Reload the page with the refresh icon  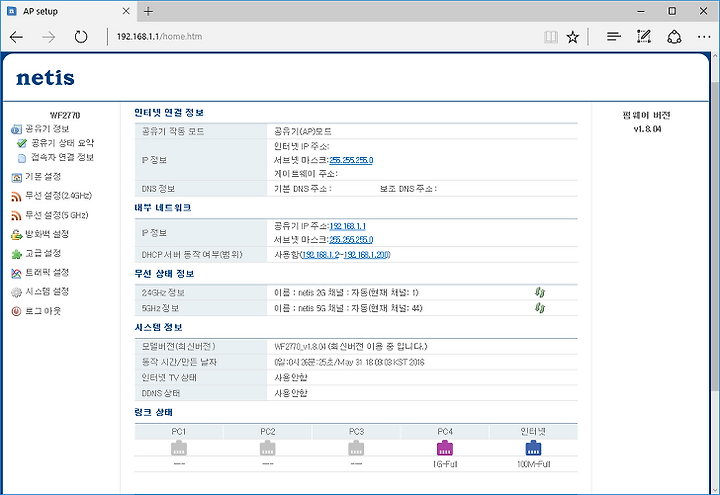point(81,36)
